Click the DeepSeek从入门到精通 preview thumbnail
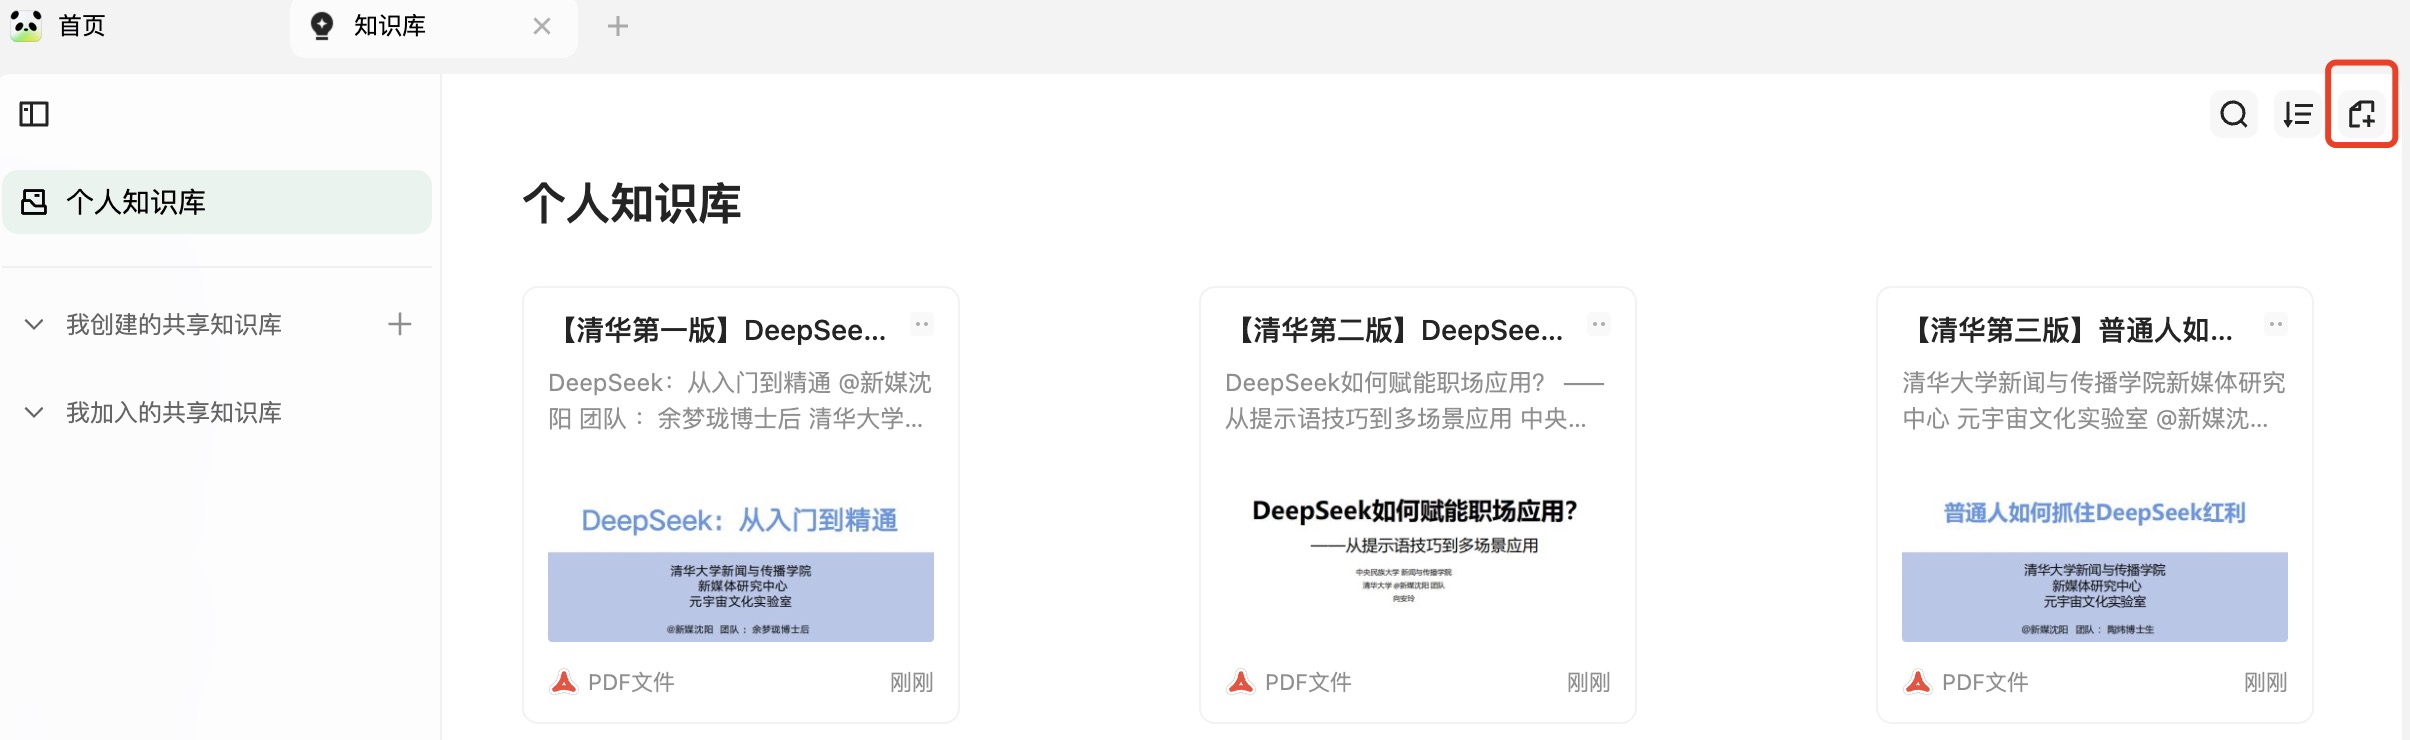Viewport: 2410px width, 740px height. click(740, 572)
